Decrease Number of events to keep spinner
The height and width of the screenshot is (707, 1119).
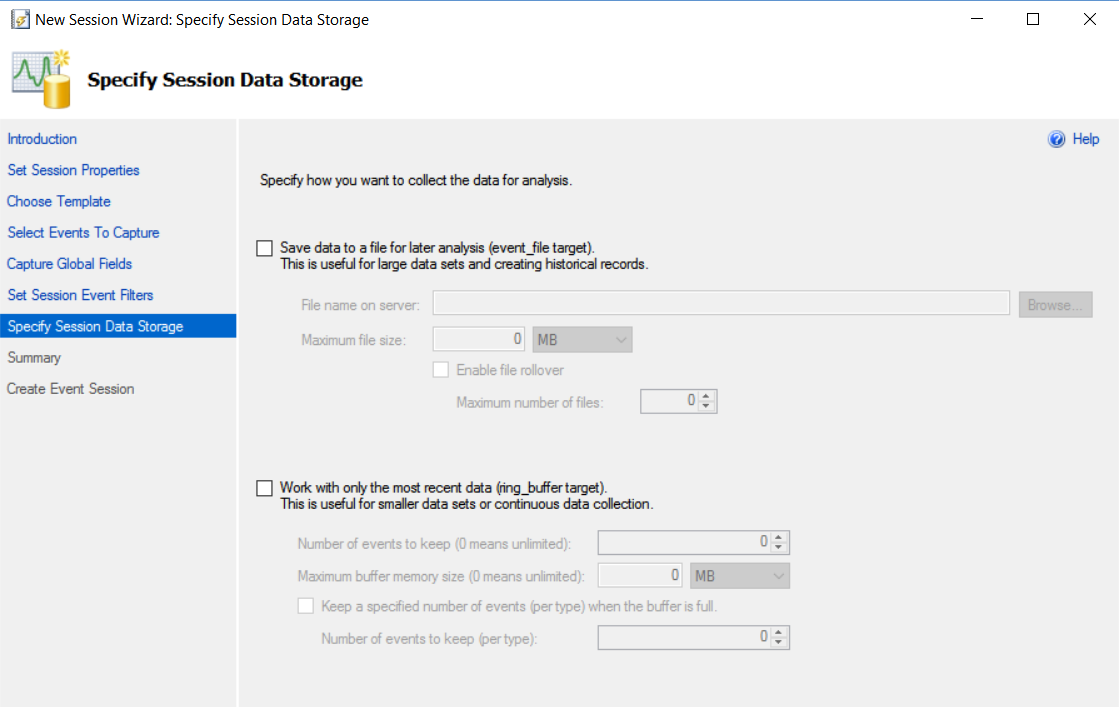(779, 547)
